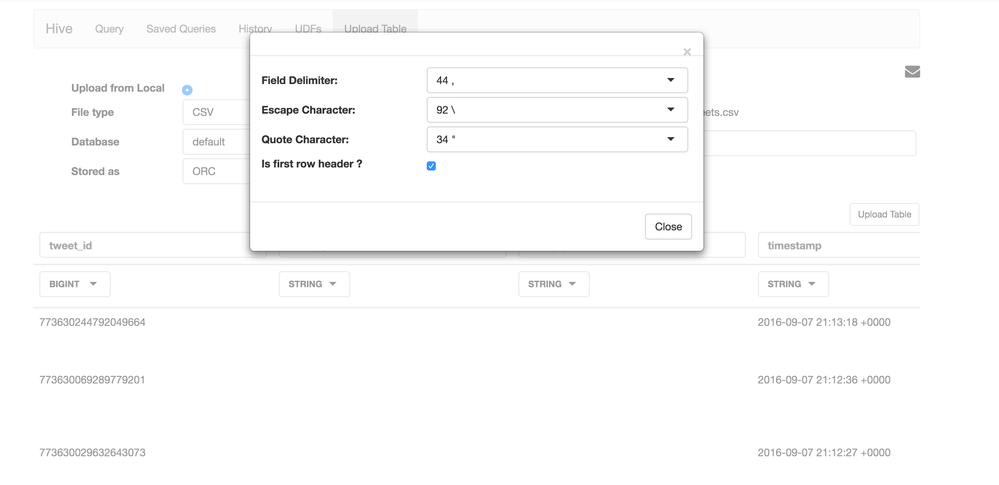Select the Upload Table tab
The width and height of the screenshot is (999, 485).
[375, 29]
